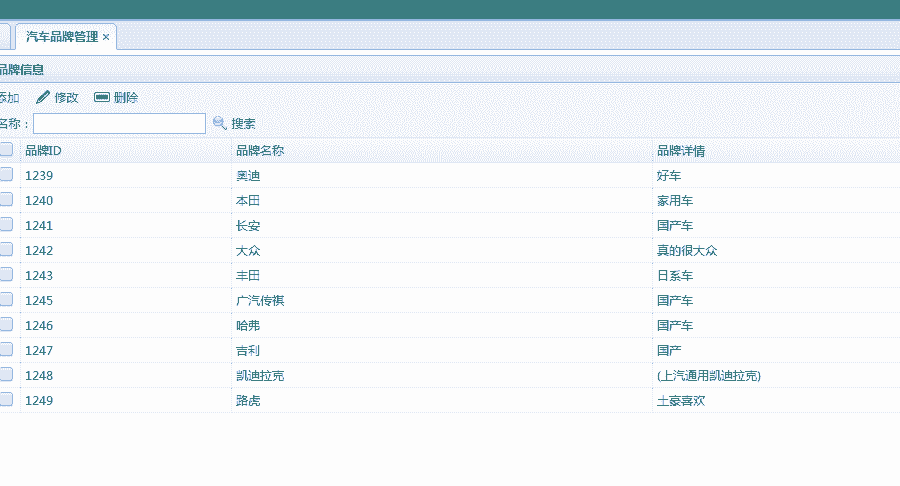
Task: Click the brand name 丰田
Action: (248, 275)
